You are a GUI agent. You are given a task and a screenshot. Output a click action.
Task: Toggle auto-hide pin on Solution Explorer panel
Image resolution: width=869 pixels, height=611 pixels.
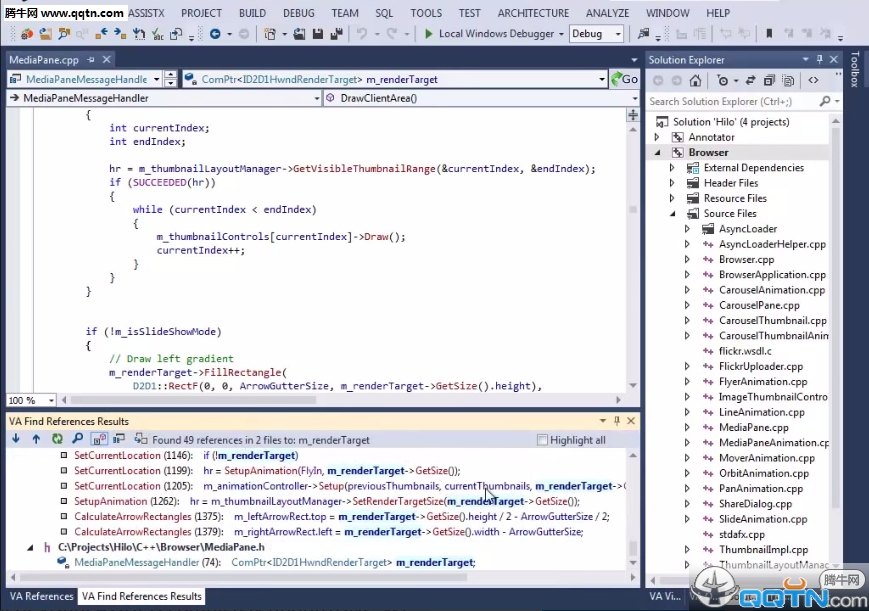click(x=820, y=60)
